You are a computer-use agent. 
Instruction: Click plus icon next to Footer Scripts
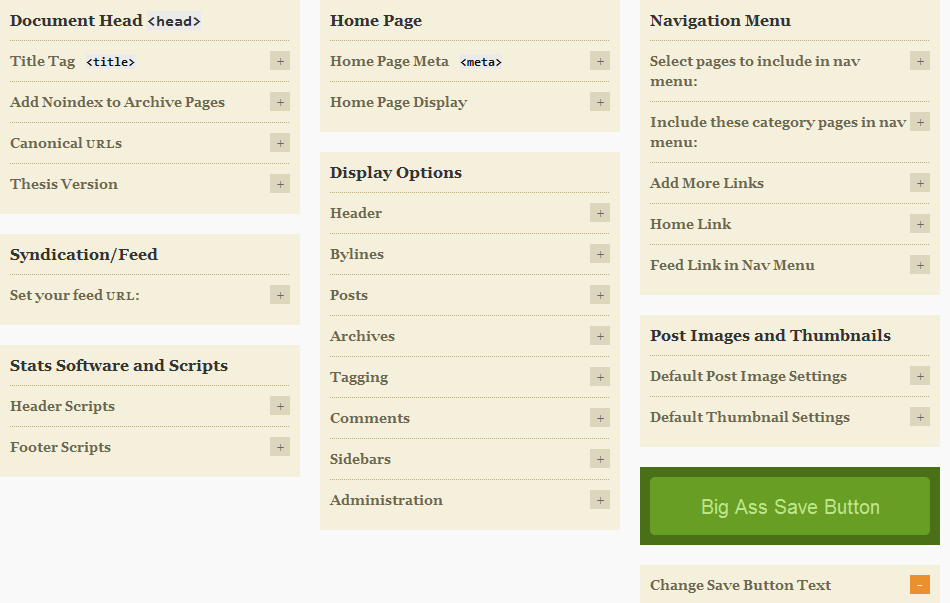click(x=280, y=448)
